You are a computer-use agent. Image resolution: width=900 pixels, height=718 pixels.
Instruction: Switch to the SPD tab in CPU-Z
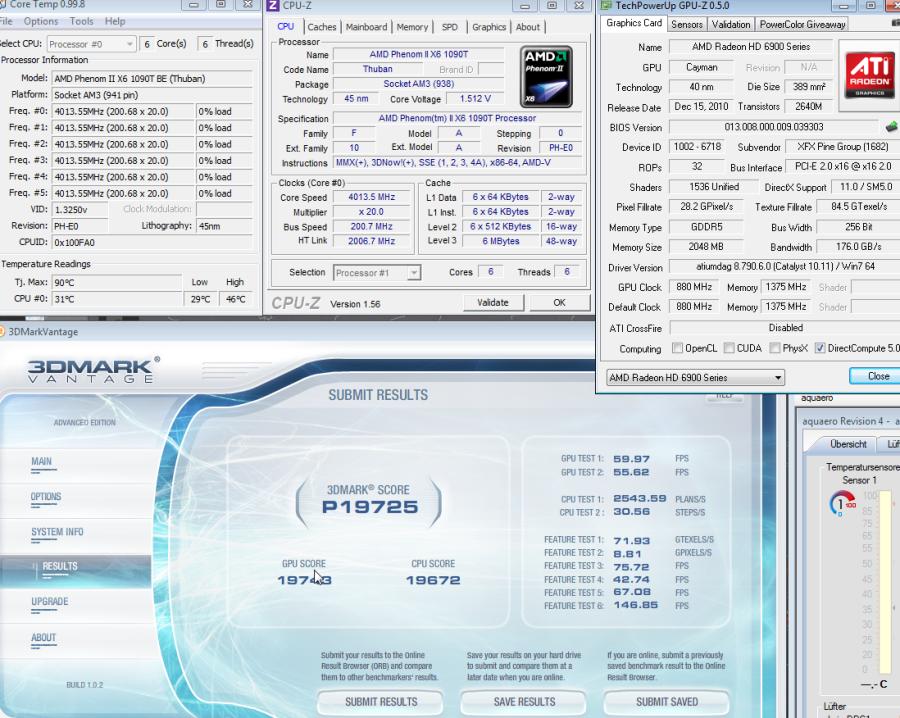click(x=449, y=27)
